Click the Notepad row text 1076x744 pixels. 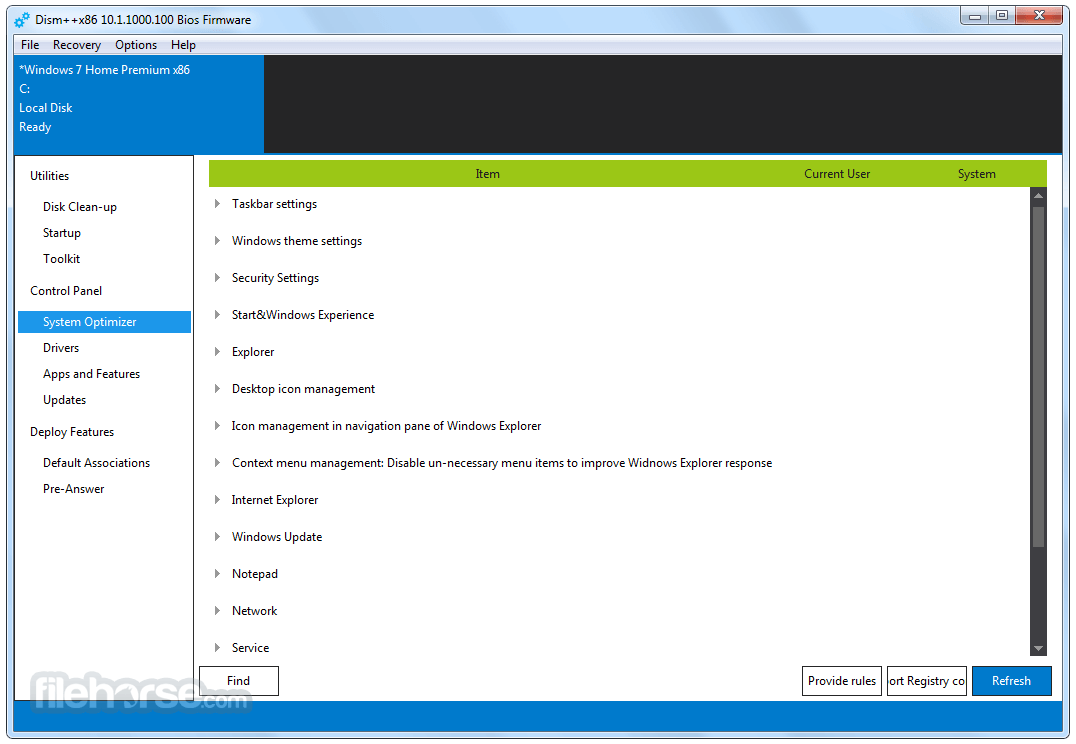(x=255, y=574)
